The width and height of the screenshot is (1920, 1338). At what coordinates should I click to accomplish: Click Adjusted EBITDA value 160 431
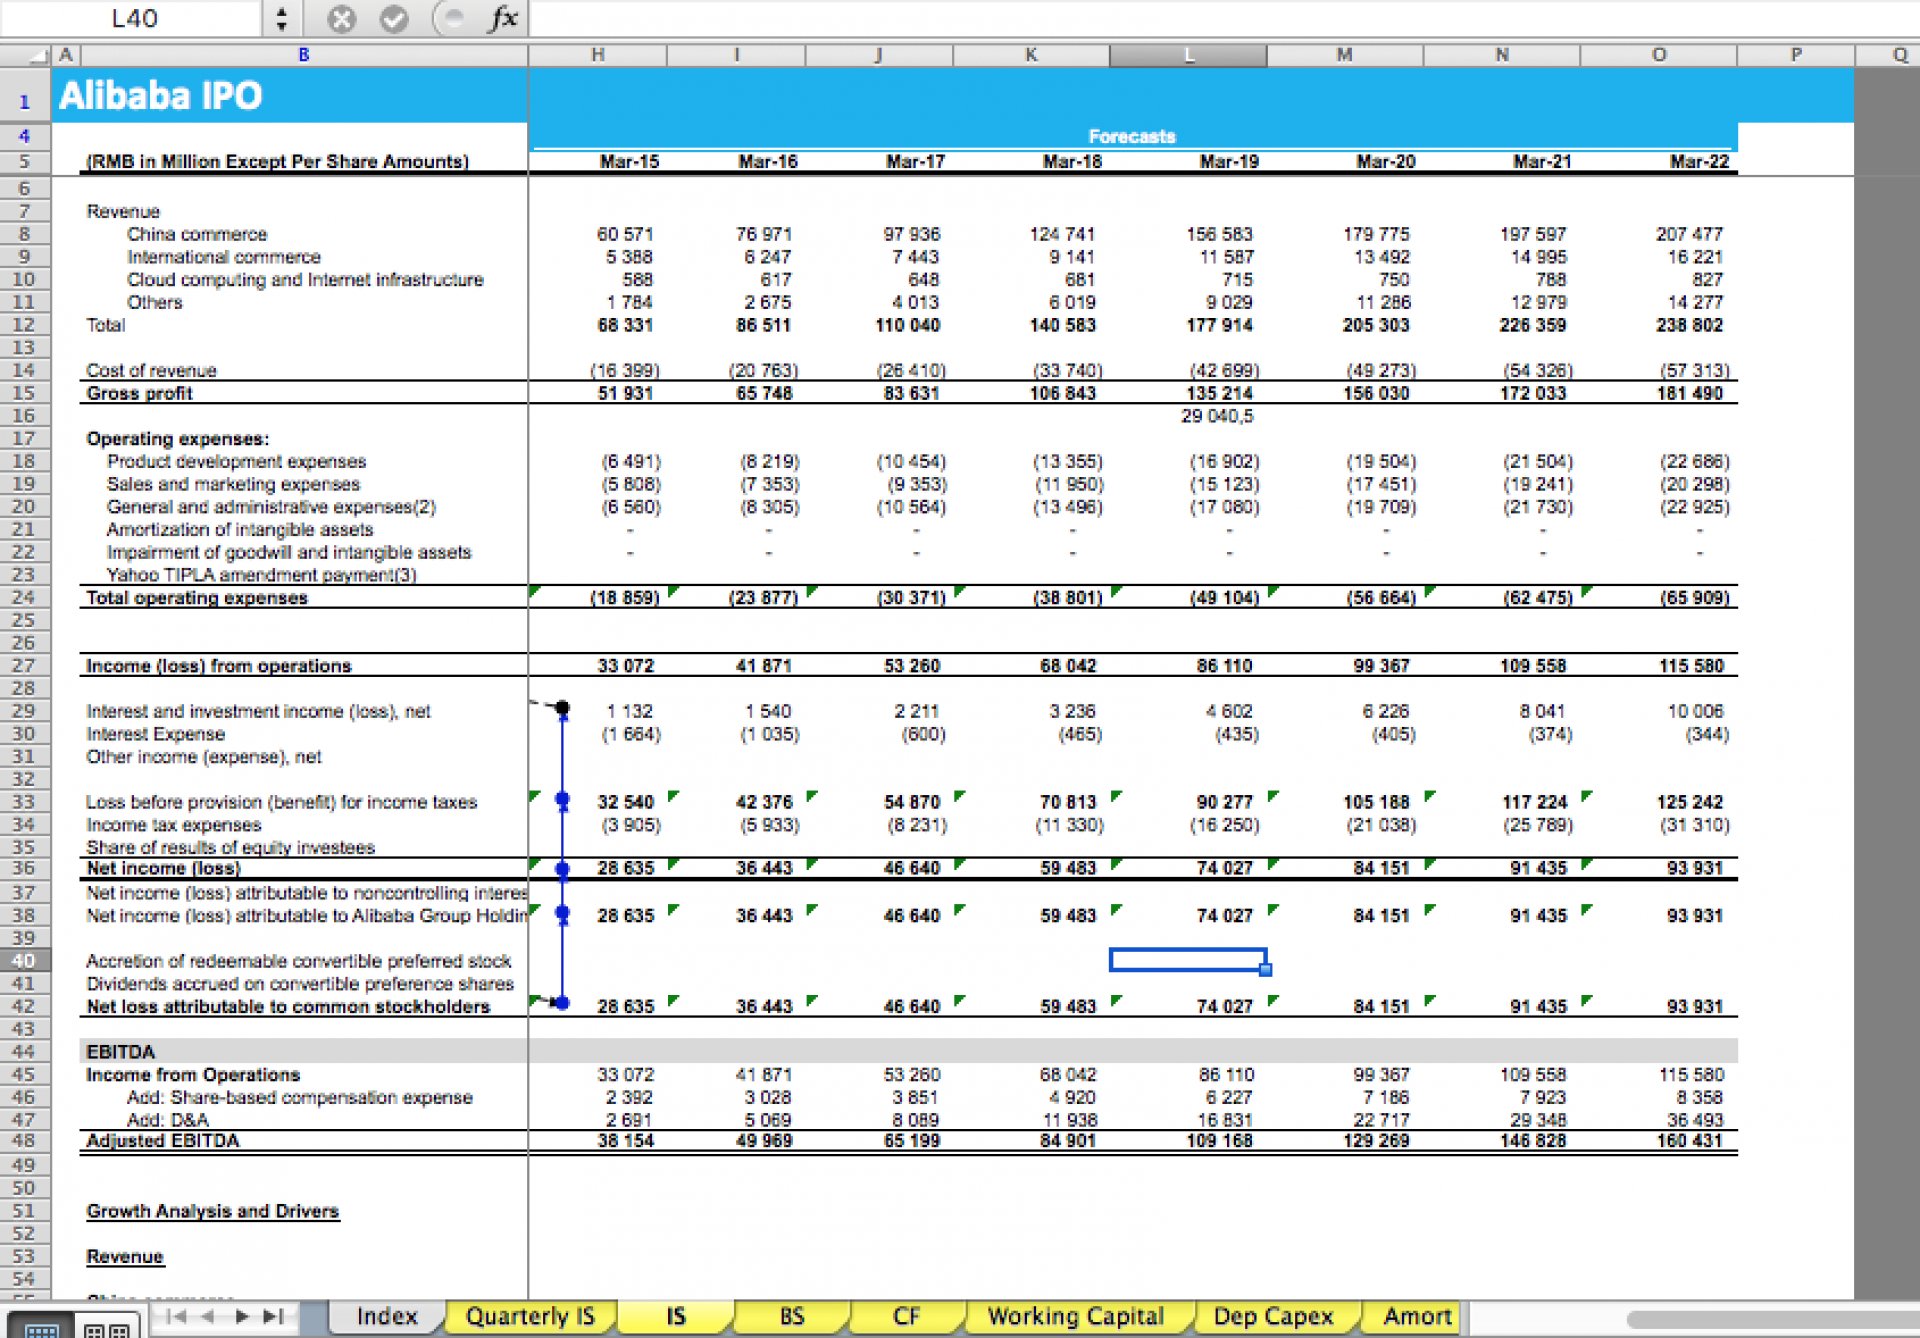(x=1689, y=1141)
